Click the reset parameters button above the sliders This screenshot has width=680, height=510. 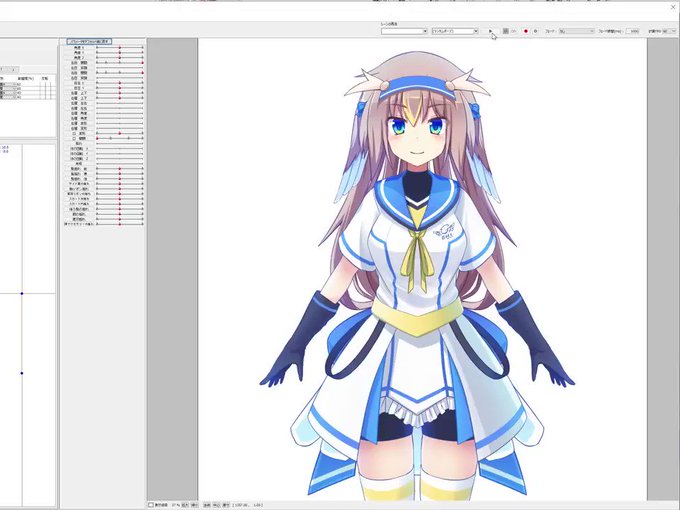click(x=89, y=41)
